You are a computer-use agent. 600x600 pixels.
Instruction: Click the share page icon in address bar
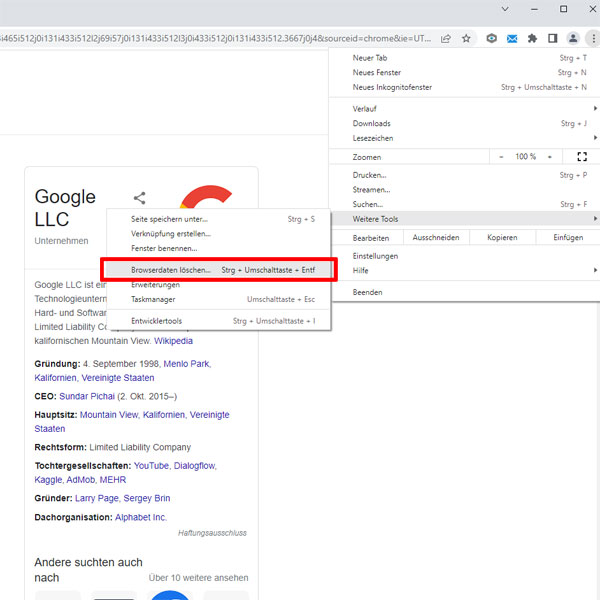(x=445, y=38)
